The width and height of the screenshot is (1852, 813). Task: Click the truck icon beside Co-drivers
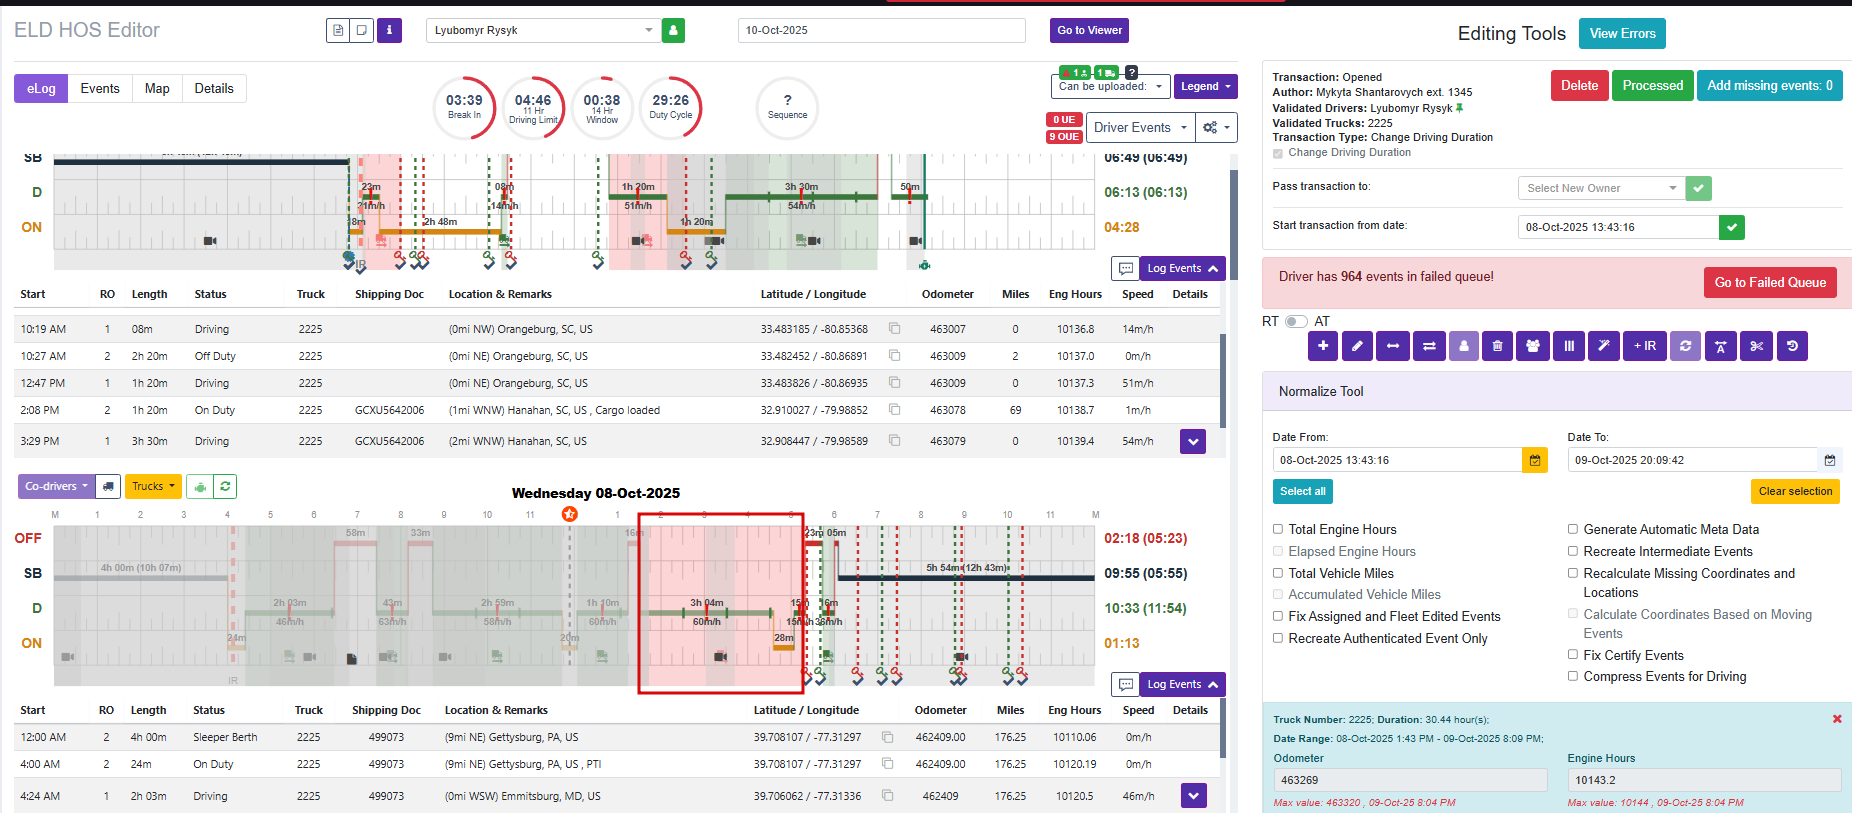(x=109, y=486)
